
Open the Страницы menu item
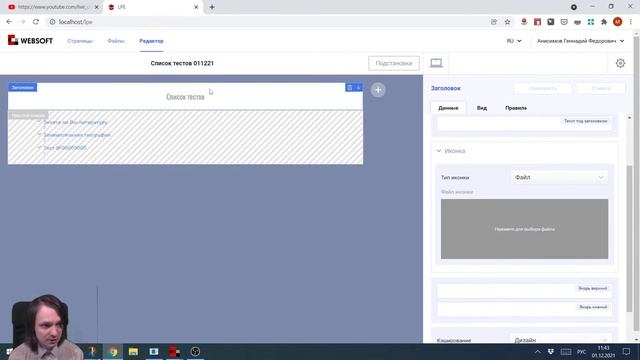coord(80,41)
